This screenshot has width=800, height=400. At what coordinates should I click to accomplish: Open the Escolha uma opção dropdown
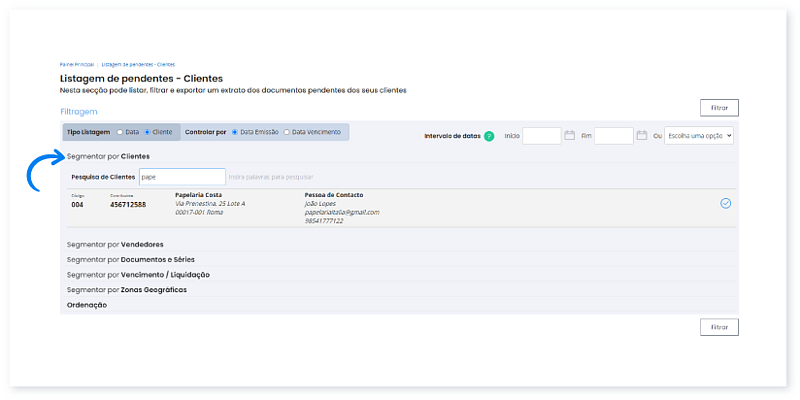click(699, 135)
